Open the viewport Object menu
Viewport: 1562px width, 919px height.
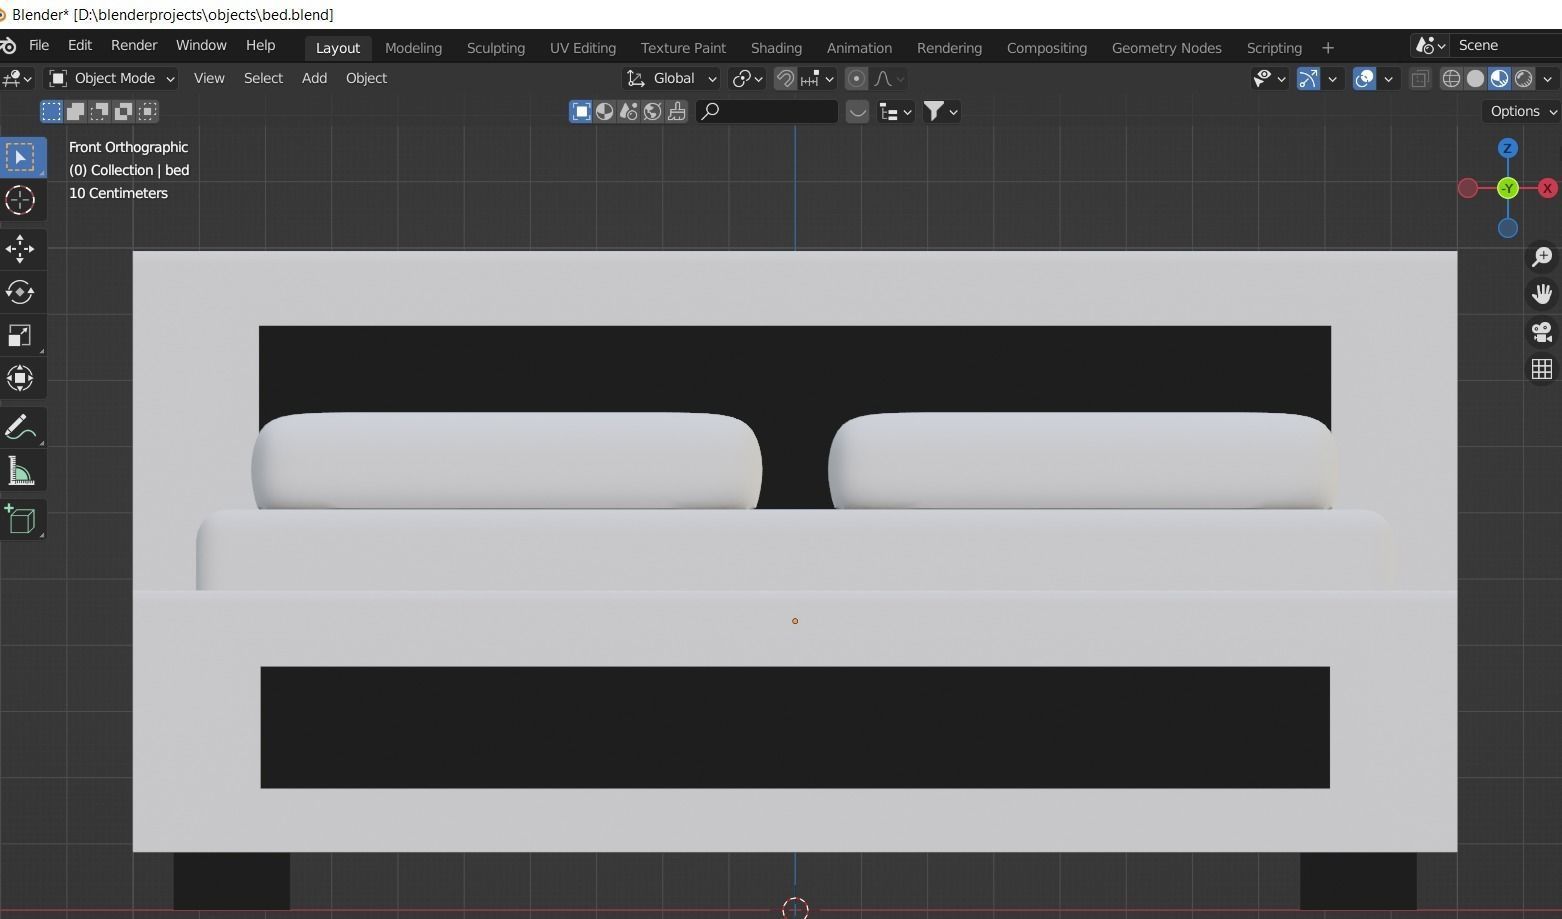point(366,78)
